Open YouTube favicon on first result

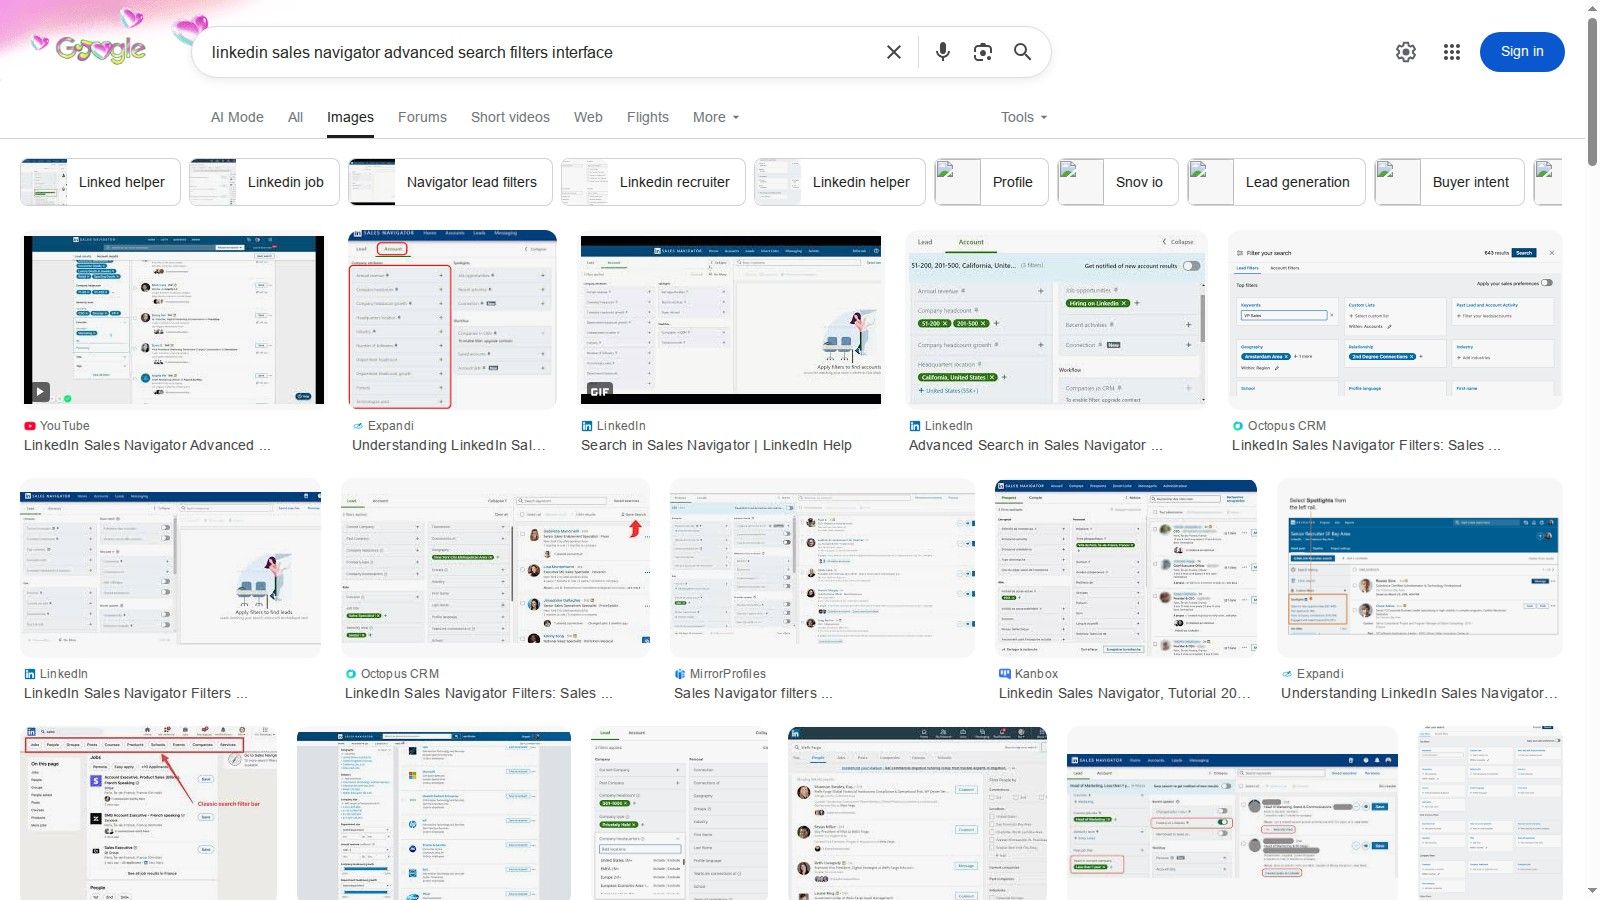tap(30, 426)
